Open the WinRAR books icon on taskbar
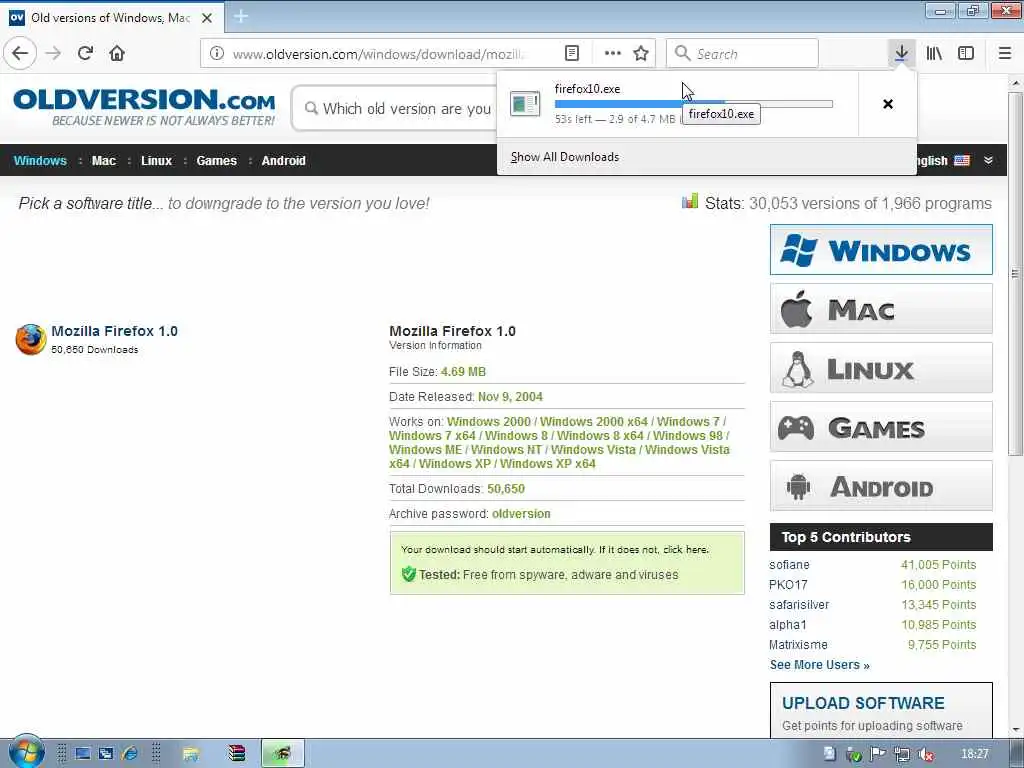Image resolution: width=1024 pixels, height=768 pixels. pos(236,754)
